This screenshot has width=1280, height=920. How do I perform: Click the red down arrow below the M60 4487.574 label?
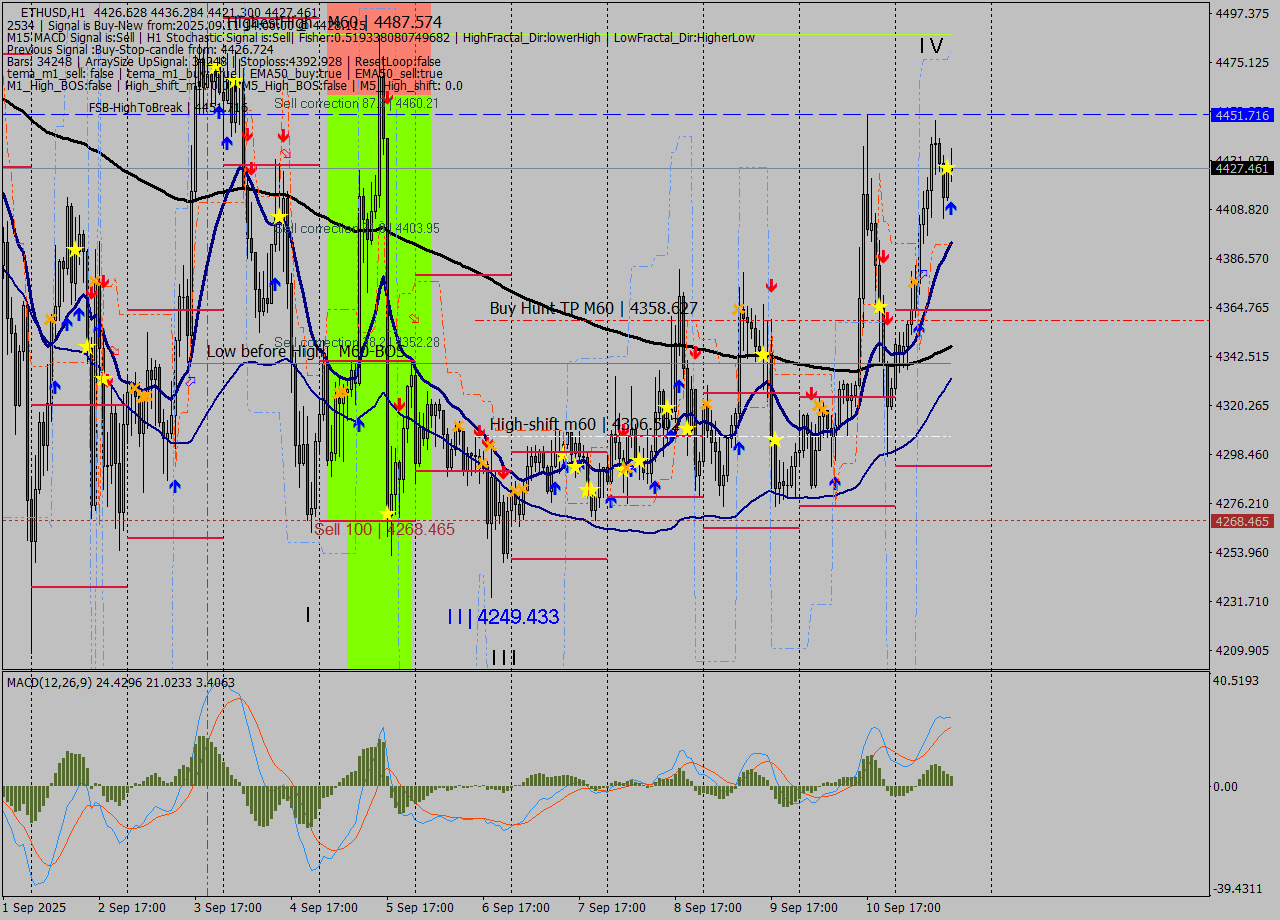pos(388,95)
